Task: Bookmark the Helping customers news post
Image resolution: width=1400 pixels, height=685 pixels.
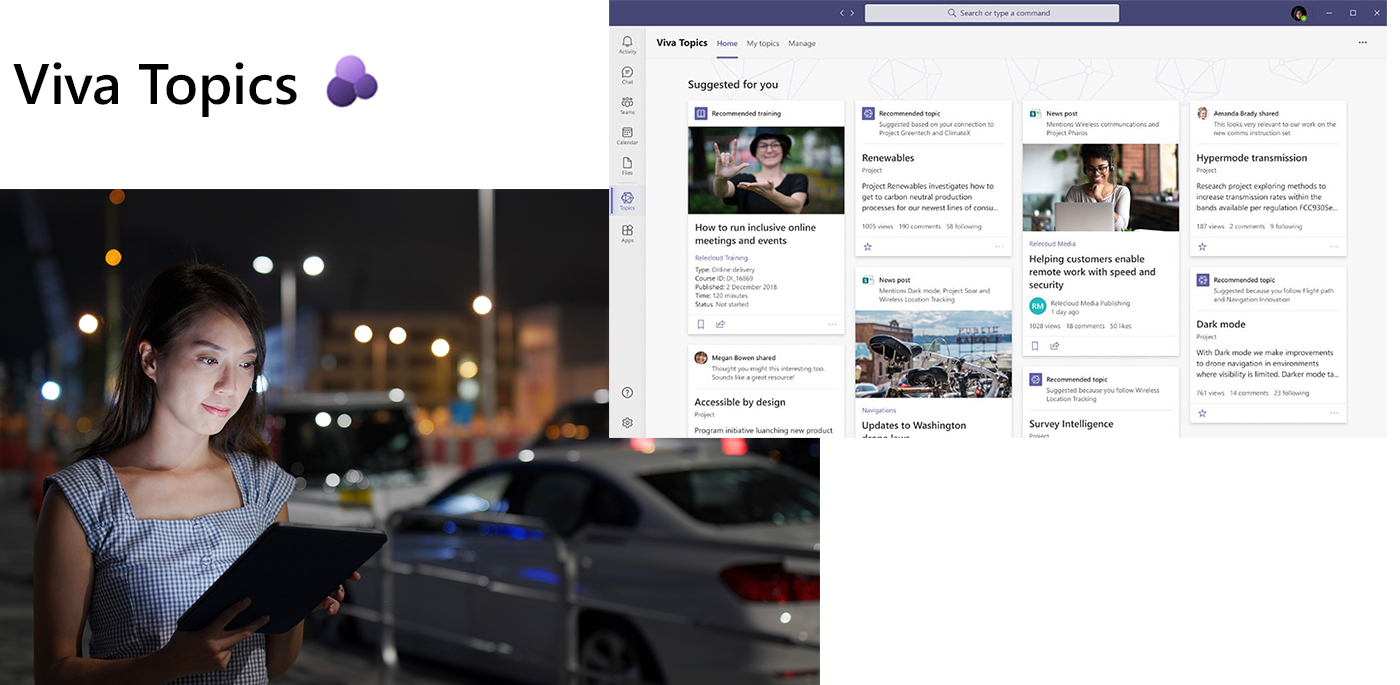Action: [x=1035, y=346]
